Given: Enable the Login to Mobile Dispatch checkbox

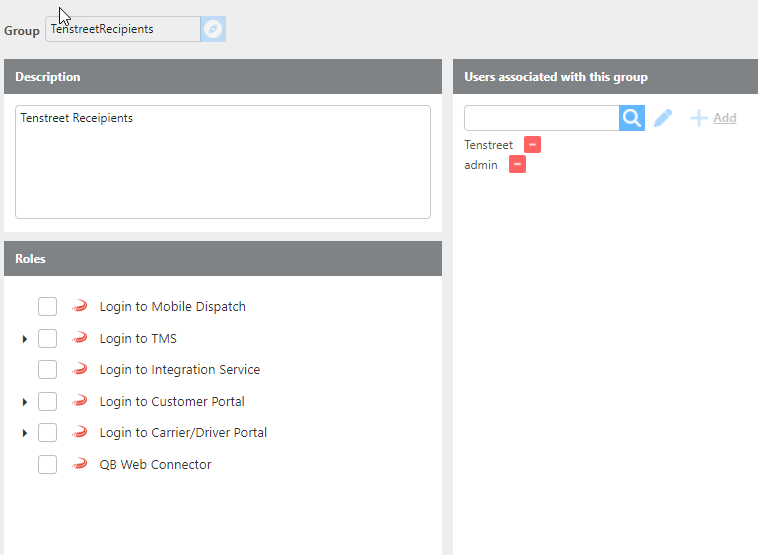Looking at the screenshot, I should 47,307.
